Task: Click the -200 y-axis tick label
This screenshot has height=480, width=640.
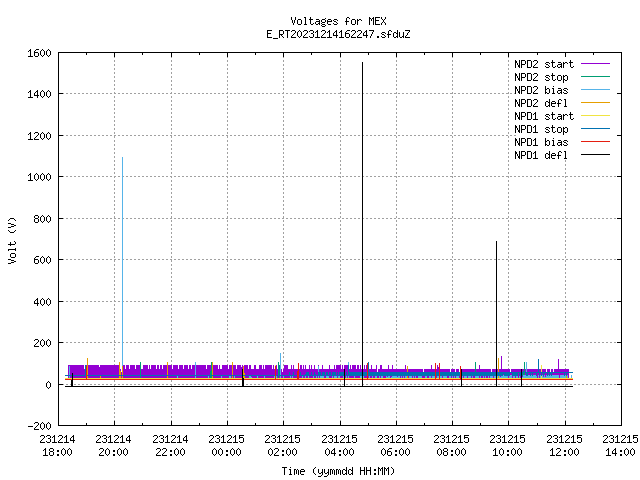Action: pyautogui.click(x=39, y=426)
